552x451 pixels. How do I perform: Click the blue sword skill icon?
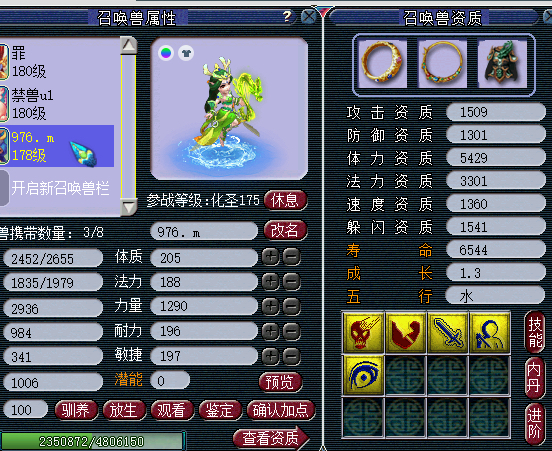click(x=447, y=333)
